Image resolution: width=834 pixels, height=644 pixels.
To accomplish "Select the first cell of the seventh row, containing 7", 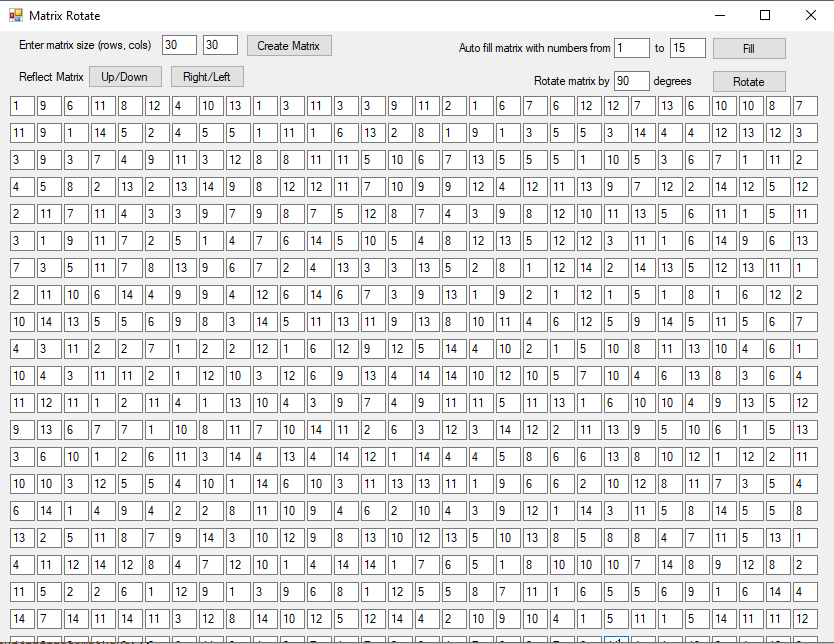I will 22,268.
